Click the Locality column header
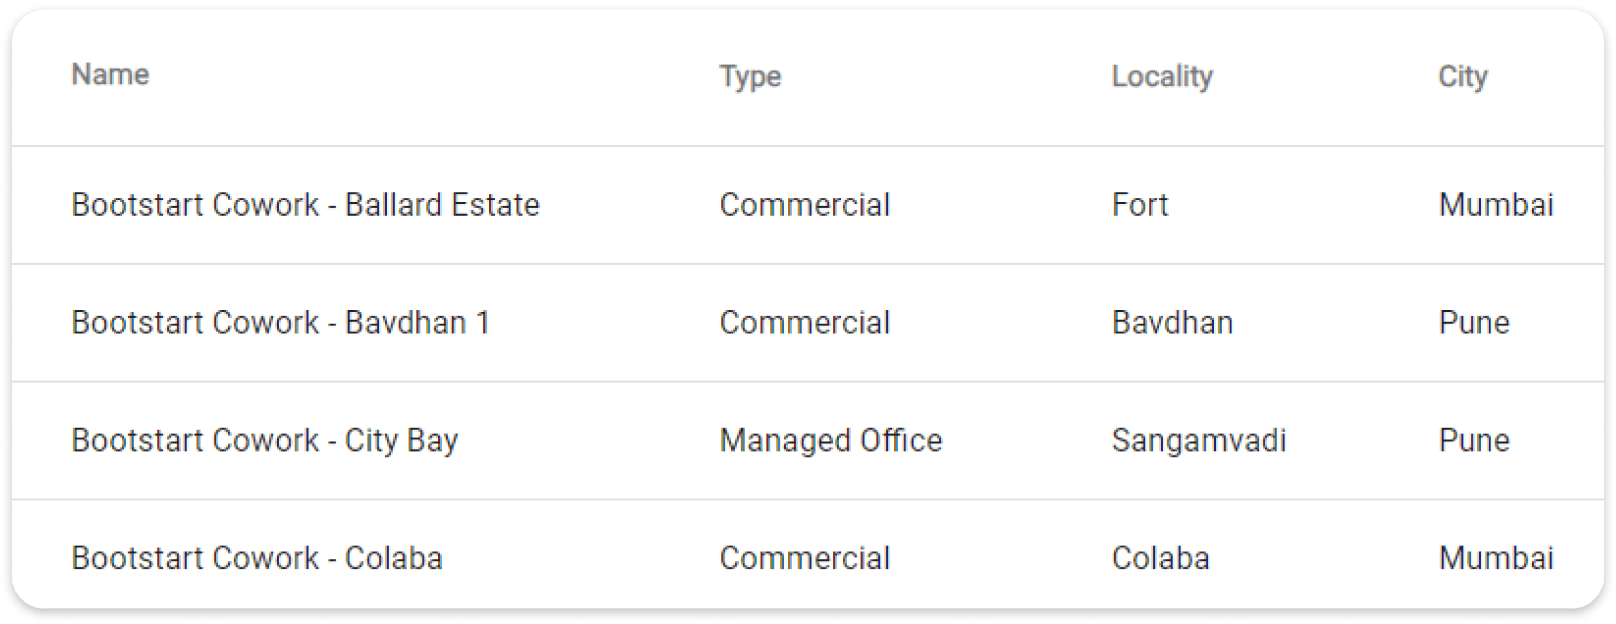The height and width of the screenshot is (624, 1616). [x=1161, y=76]
